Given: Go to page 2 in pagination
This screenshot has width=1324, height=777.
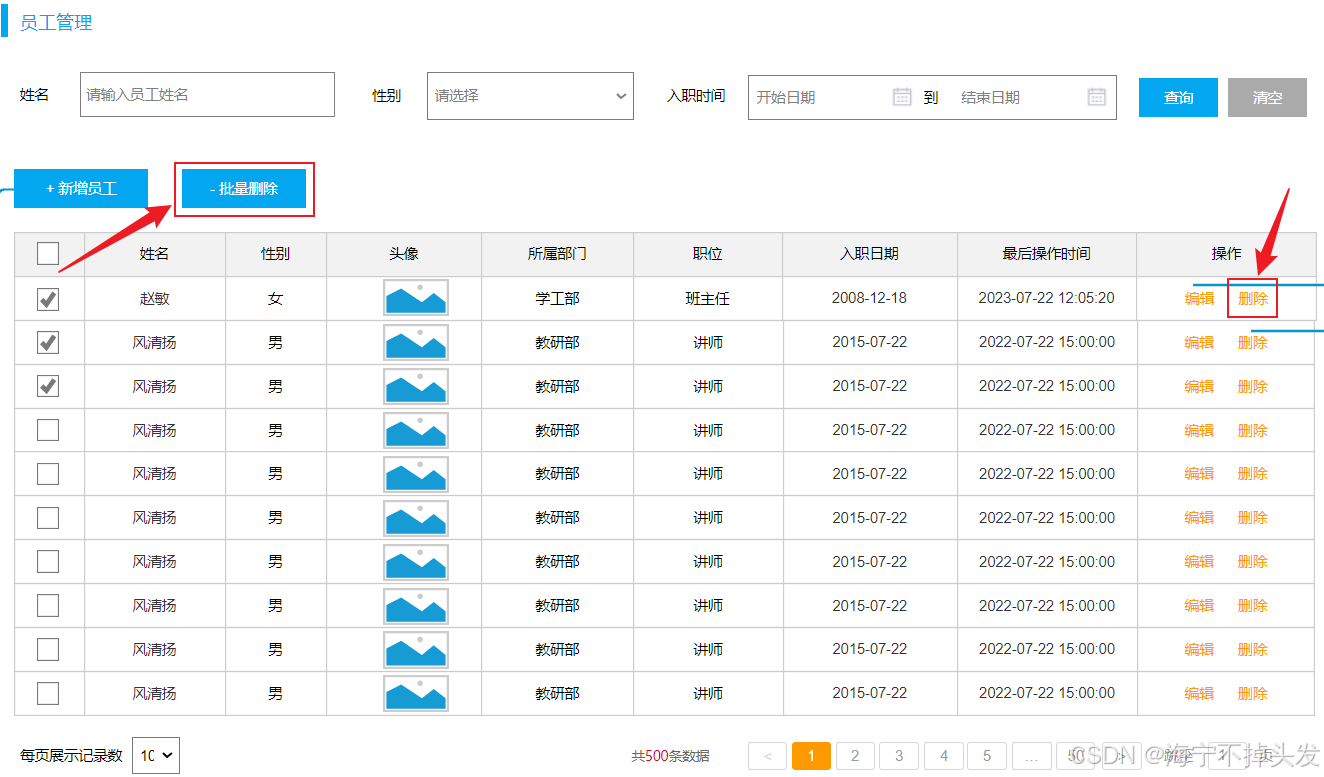Looking at the screenshot, I should click(855, 756).
